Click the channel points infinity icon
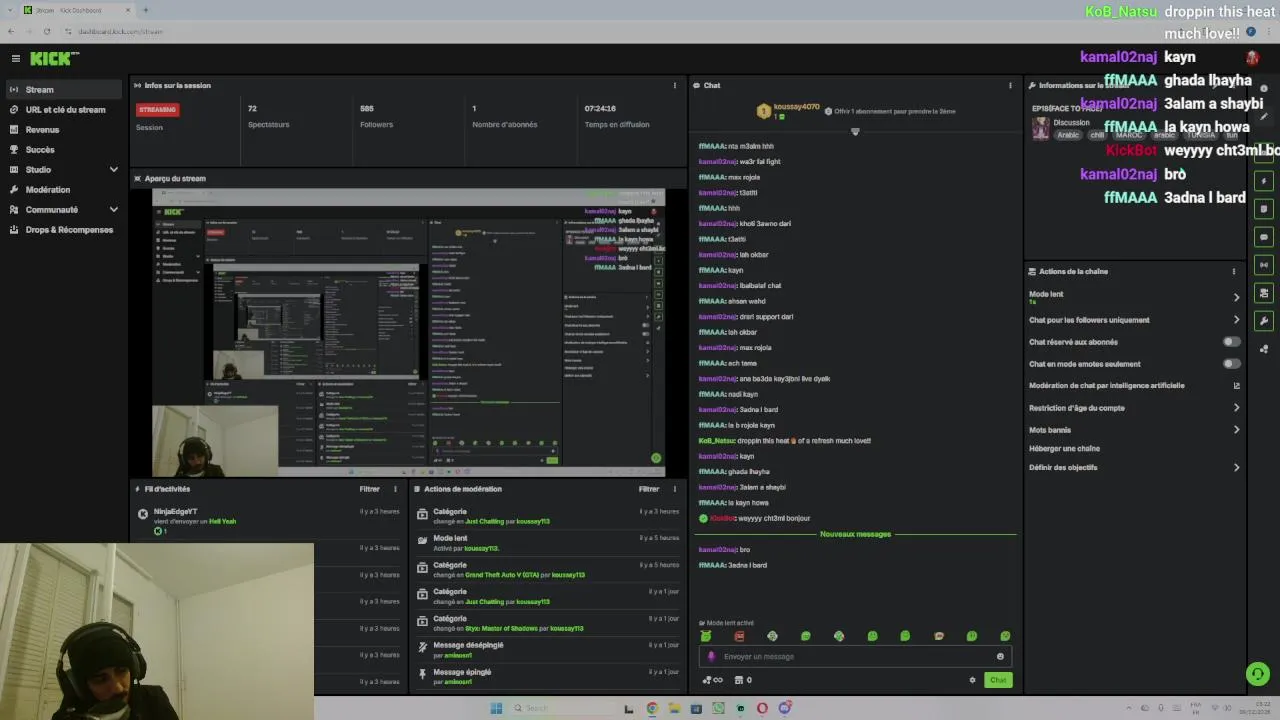 coord(713,680)
